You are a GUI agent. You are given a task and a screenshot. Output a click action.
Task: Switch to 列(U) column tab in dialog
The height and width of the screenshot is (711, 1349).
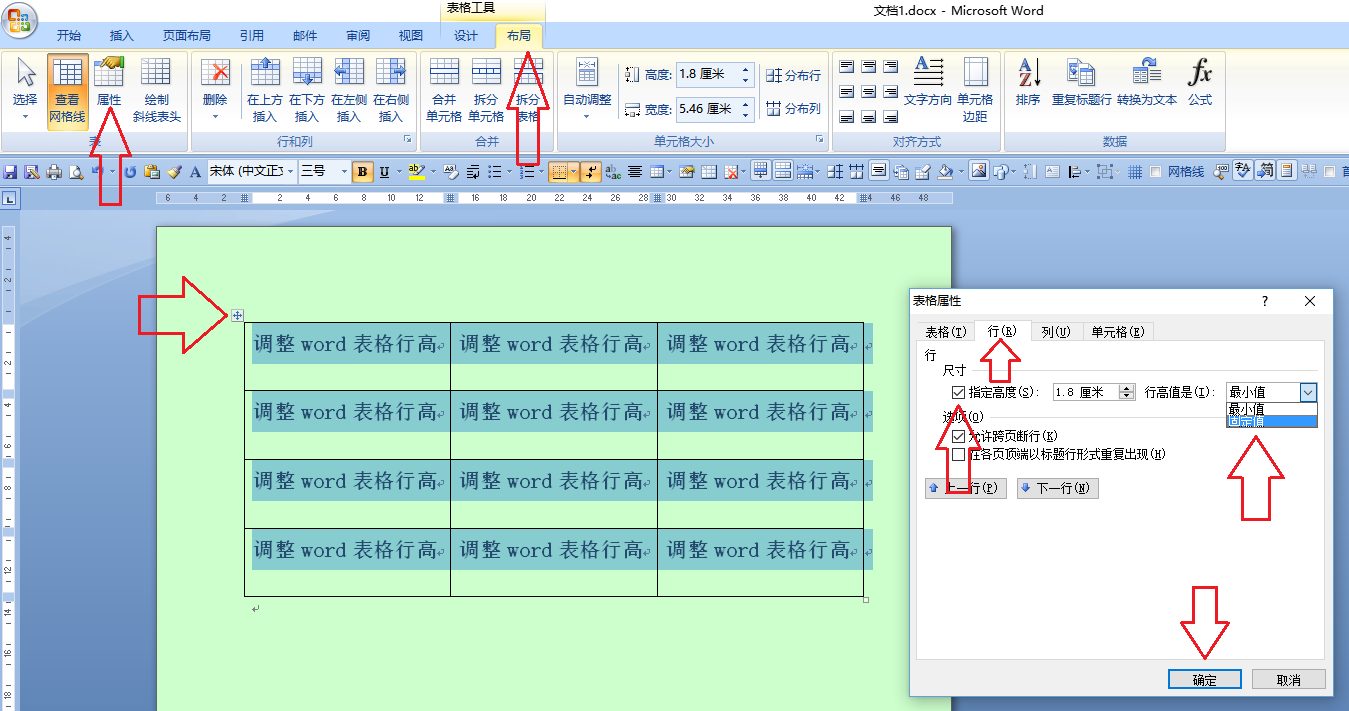1055,332
